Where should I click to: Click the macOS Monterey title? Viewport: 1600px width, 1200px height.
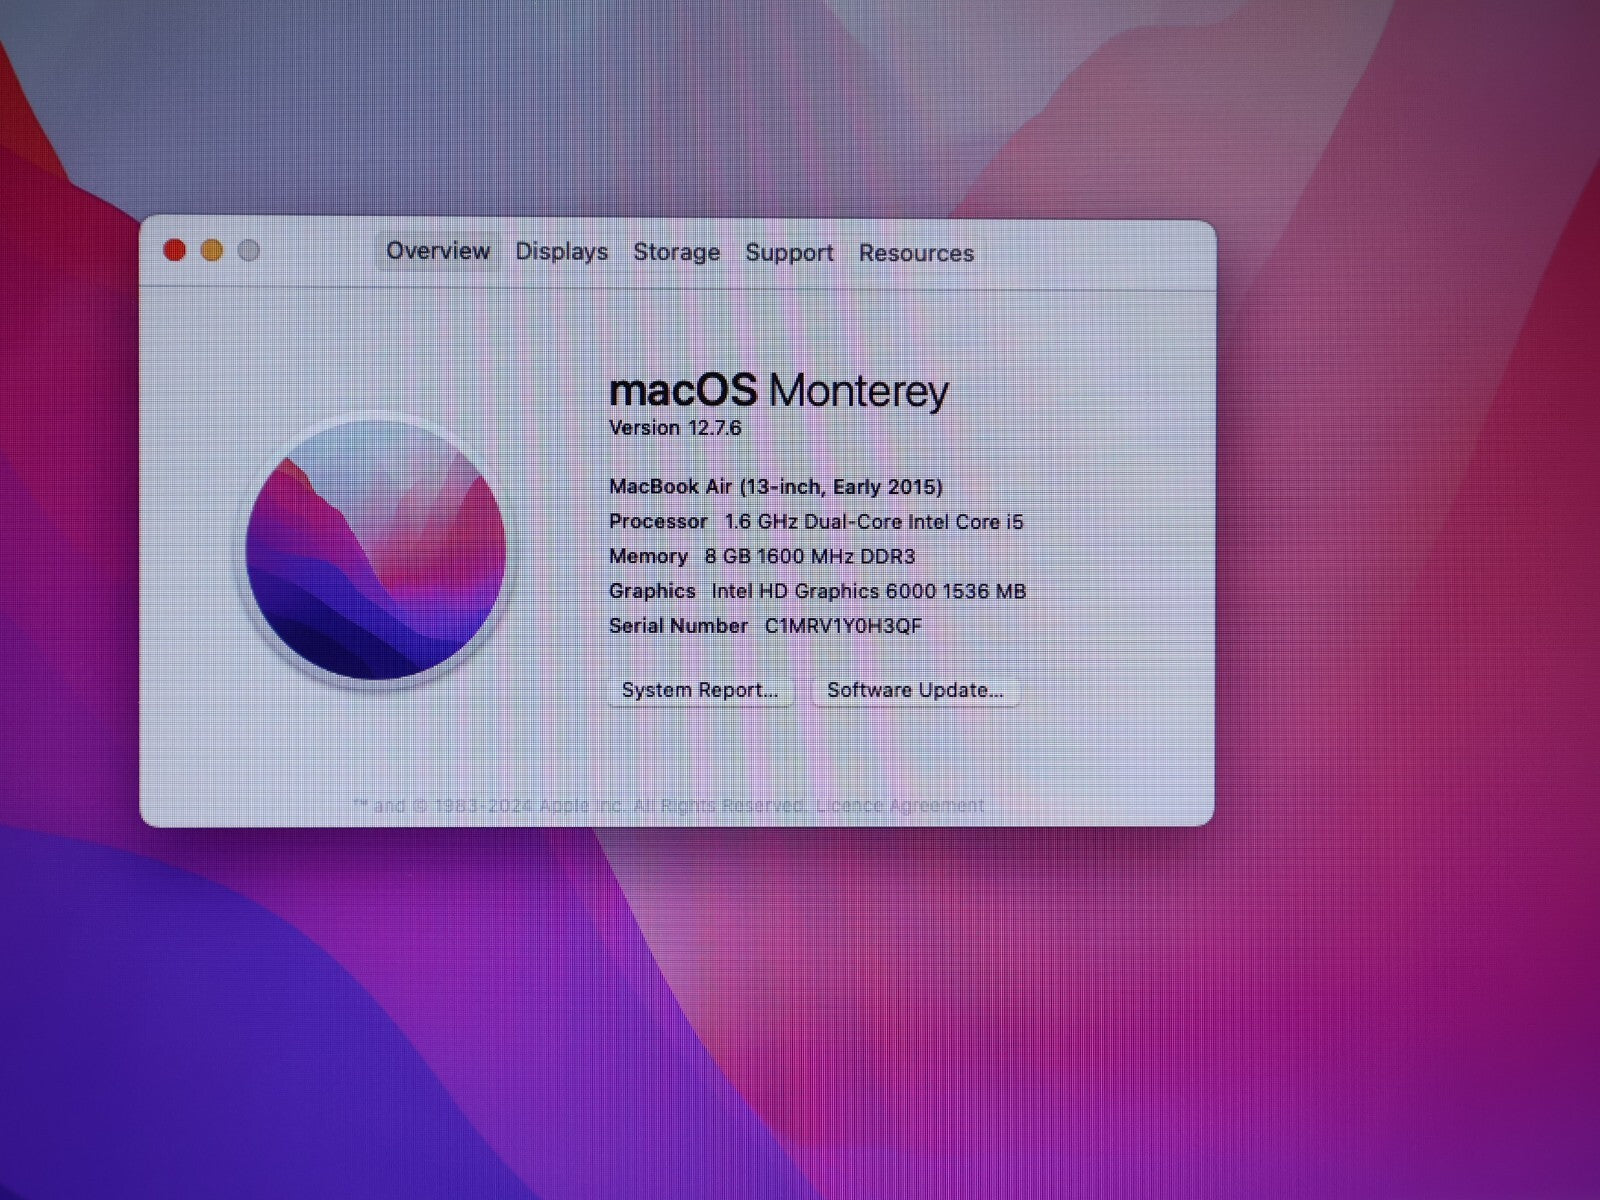[779, 390]
